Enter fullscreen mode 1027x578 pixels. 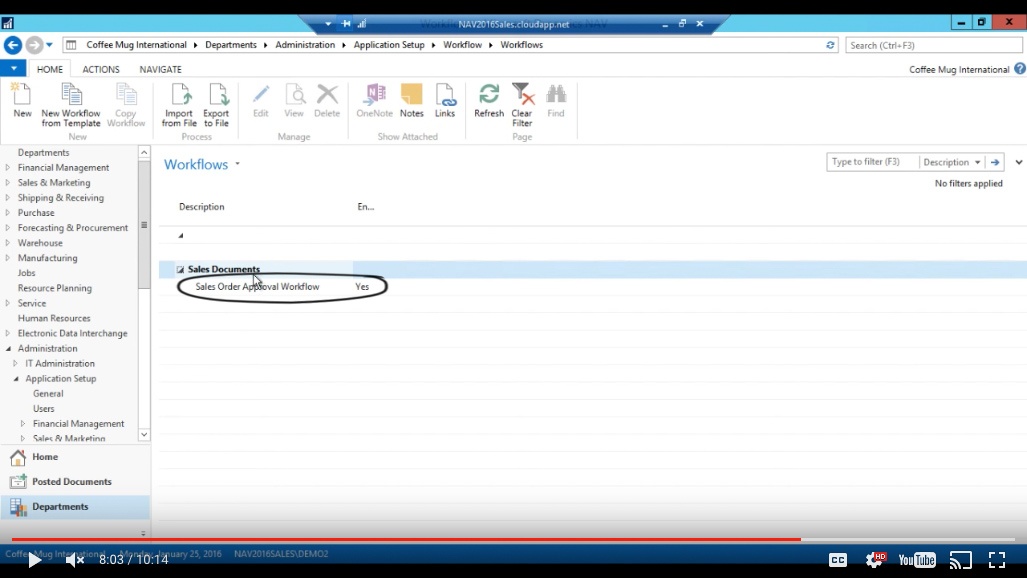997,560
